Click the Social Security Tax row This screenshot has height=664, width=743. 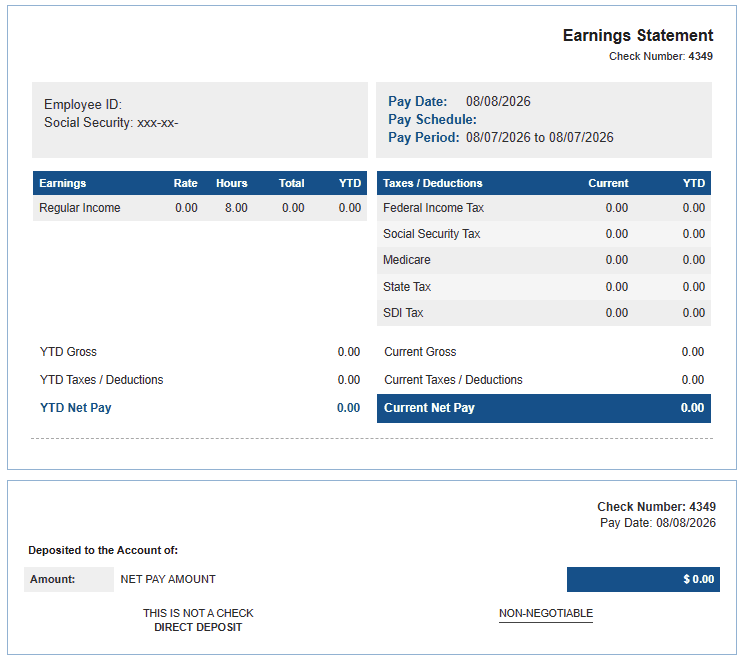click(544, 234)
